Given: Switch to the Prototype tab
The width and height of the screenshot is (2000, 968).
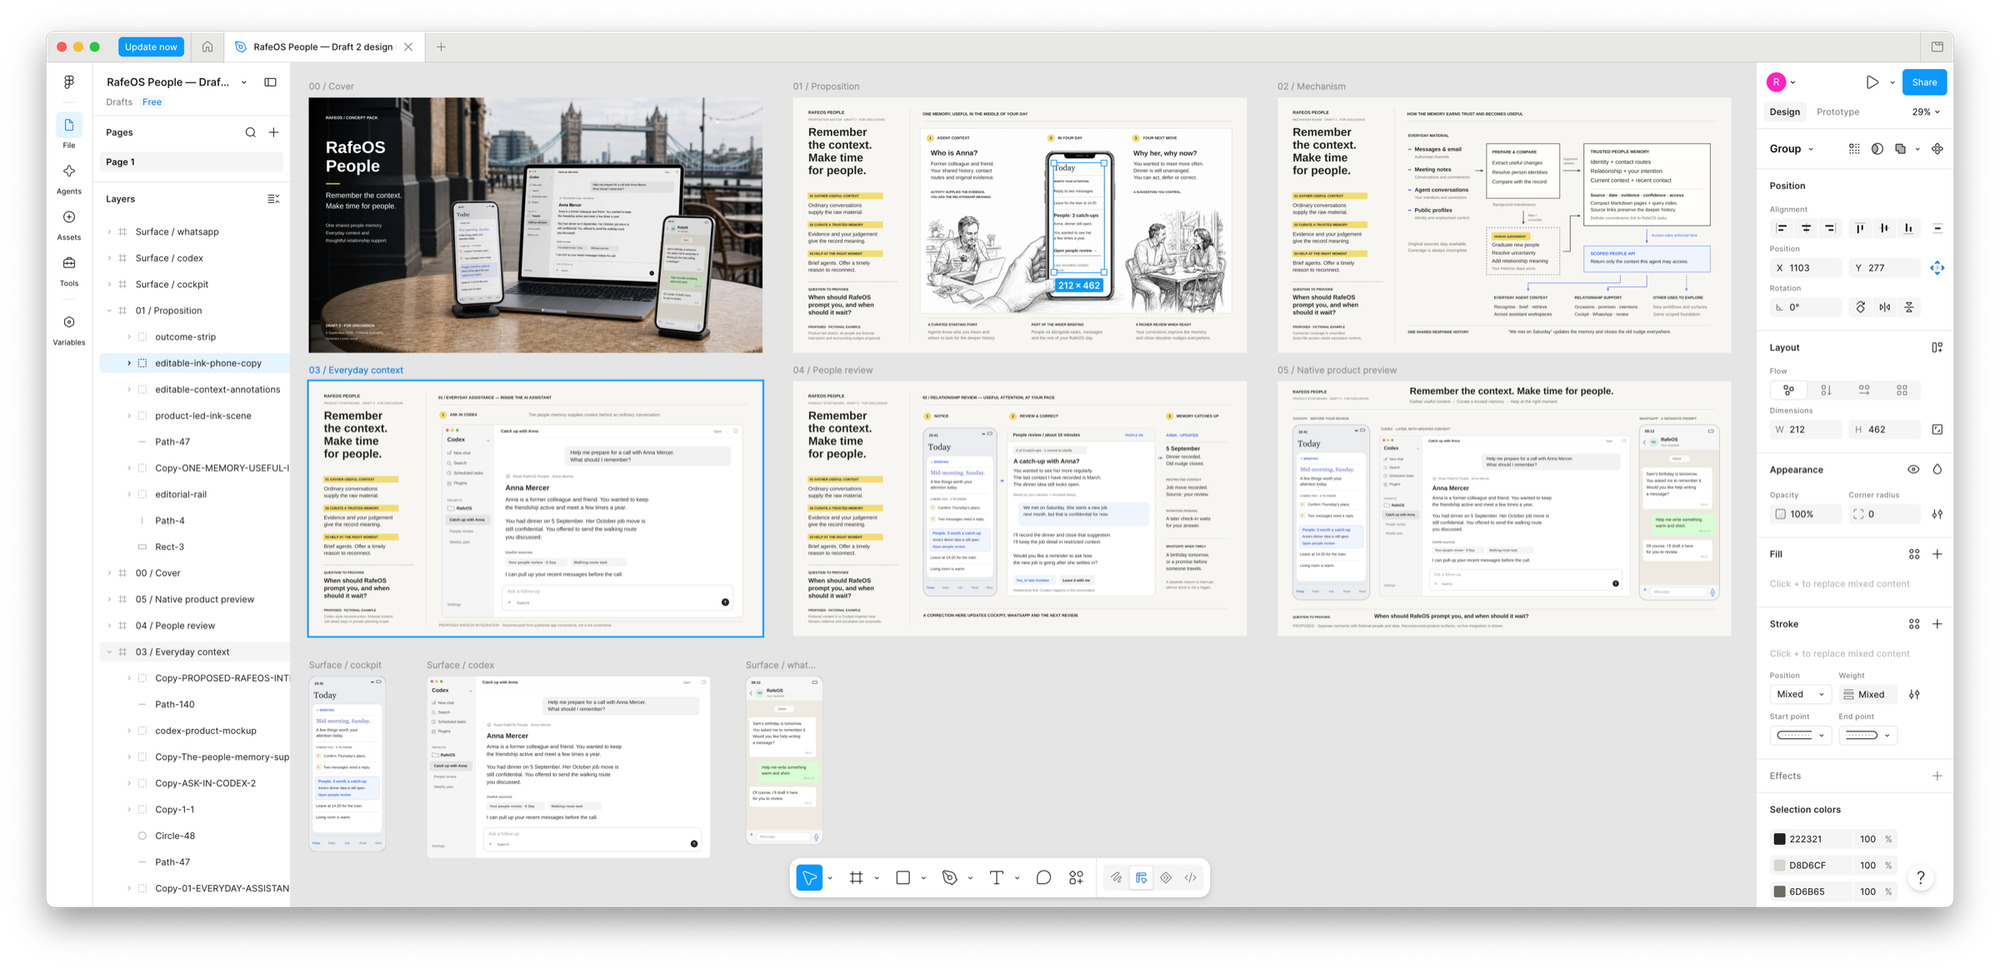Looking at the screenshot, I should click(x=1838, y=112).
